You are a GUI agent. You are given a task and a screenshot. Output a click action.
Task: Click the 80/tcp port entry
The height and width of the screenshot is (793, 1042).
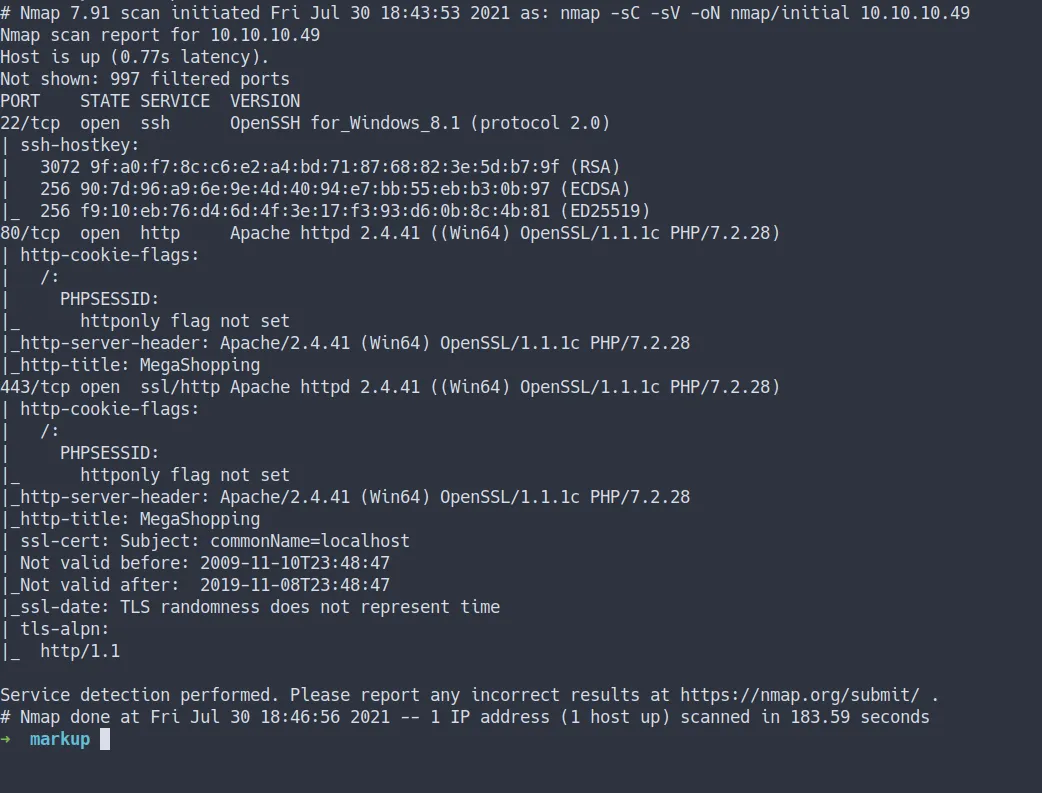[x=30, y=233]
